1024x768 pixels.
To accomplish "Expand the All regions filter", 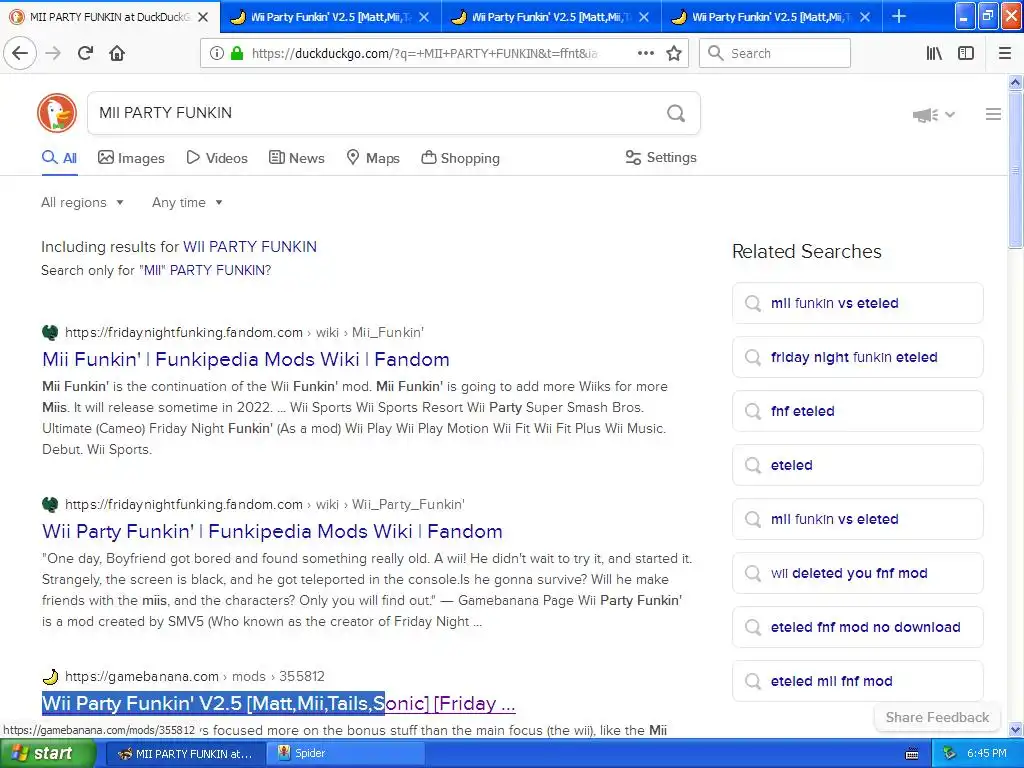I will pos(82,202).
